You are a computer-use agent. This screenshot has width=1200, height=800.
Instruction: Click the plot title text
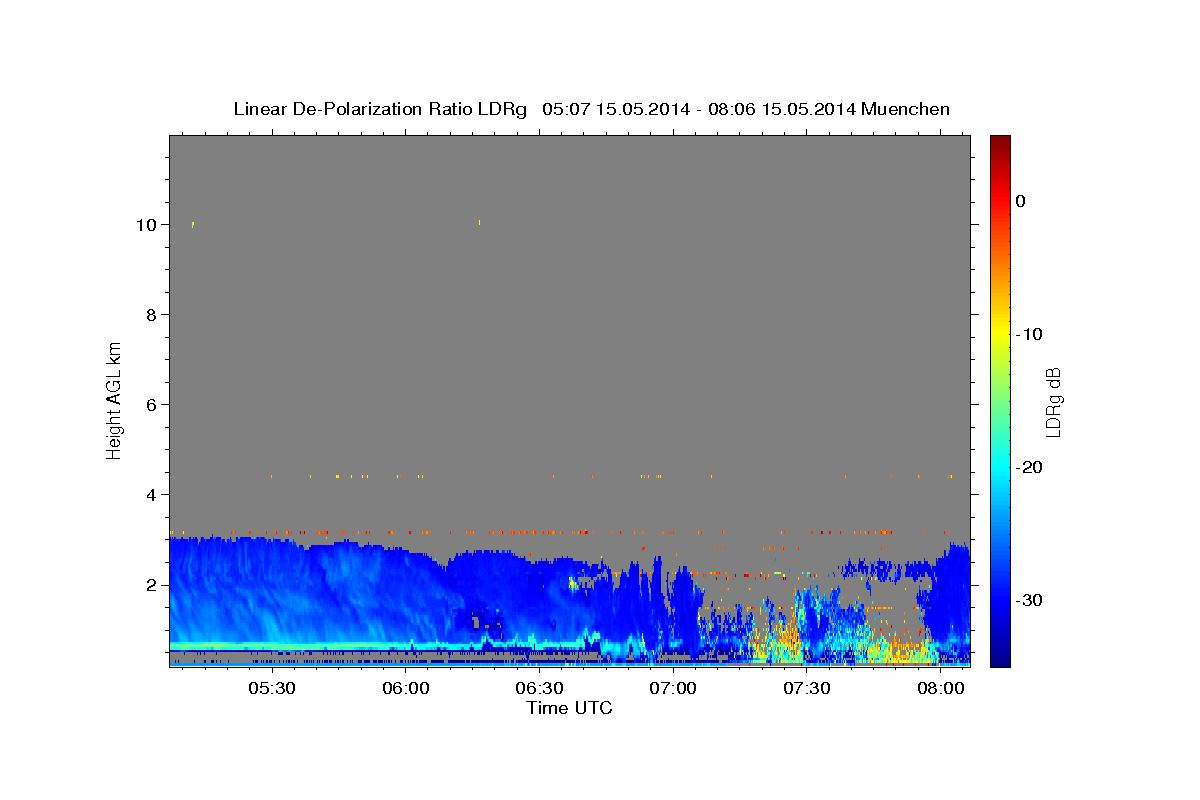click(591, 109)
